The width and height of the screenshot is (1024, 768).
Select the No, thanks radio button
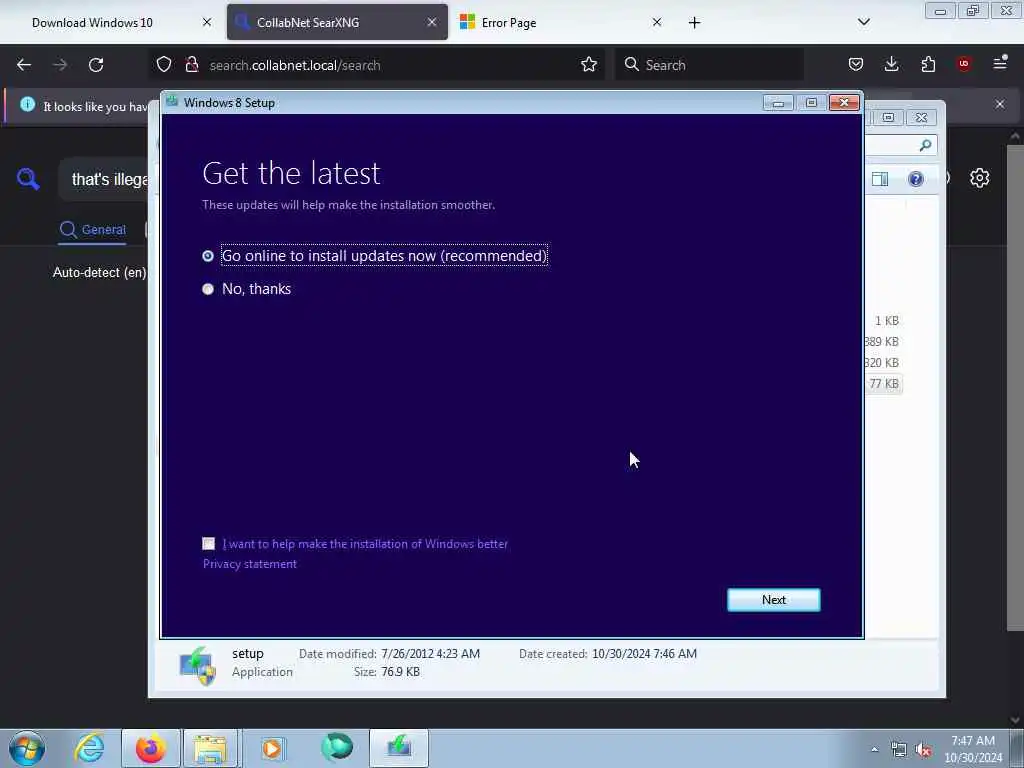[x=208, y=289]
